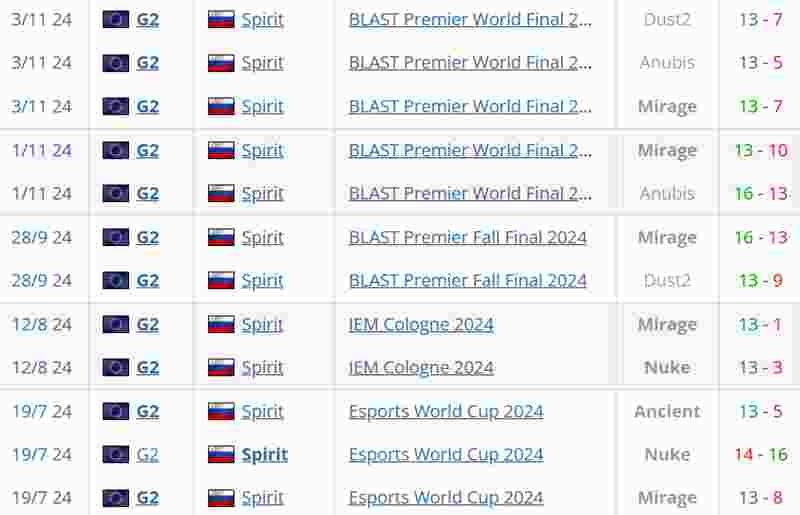Open the IEM Cologne 2024 event on the Nuke row
This screenshot has width=800, height=515.
[x=421, y=367]
